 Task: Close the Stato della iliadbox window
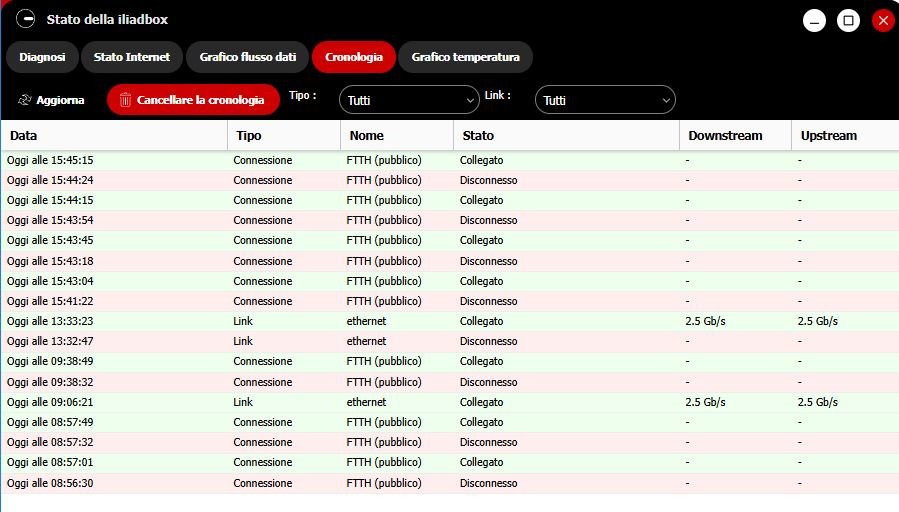pos(883,21)
